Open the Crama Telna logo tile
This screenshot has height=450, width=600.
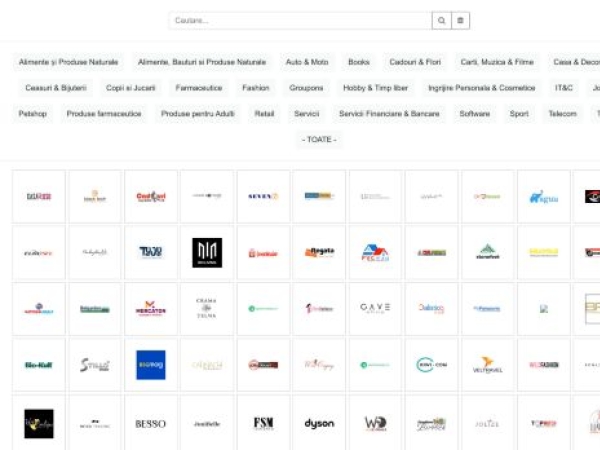coord(207,309)
